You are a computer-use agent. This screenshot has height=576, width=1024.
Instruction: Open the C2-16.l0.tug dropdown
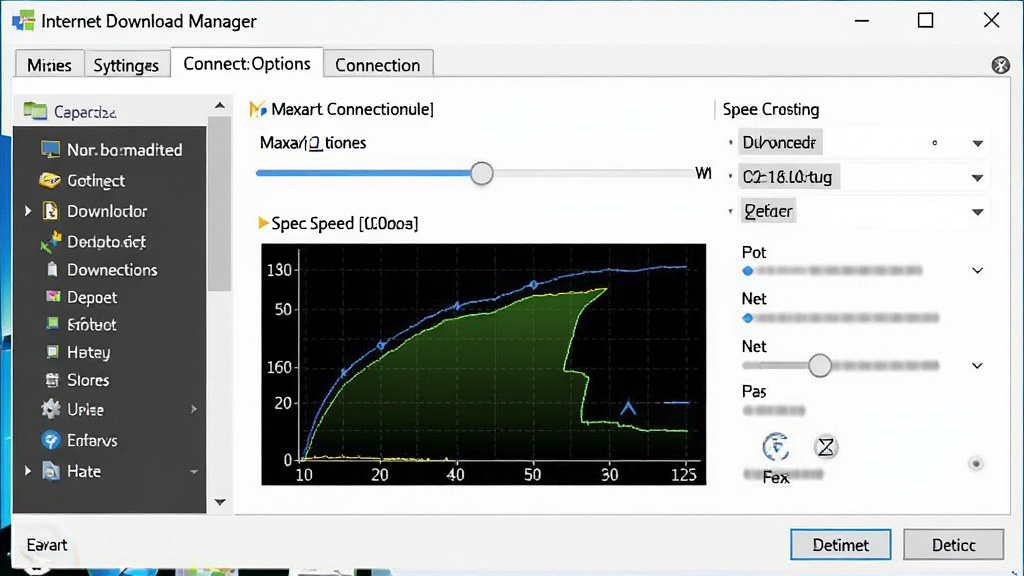click(978, 178)
